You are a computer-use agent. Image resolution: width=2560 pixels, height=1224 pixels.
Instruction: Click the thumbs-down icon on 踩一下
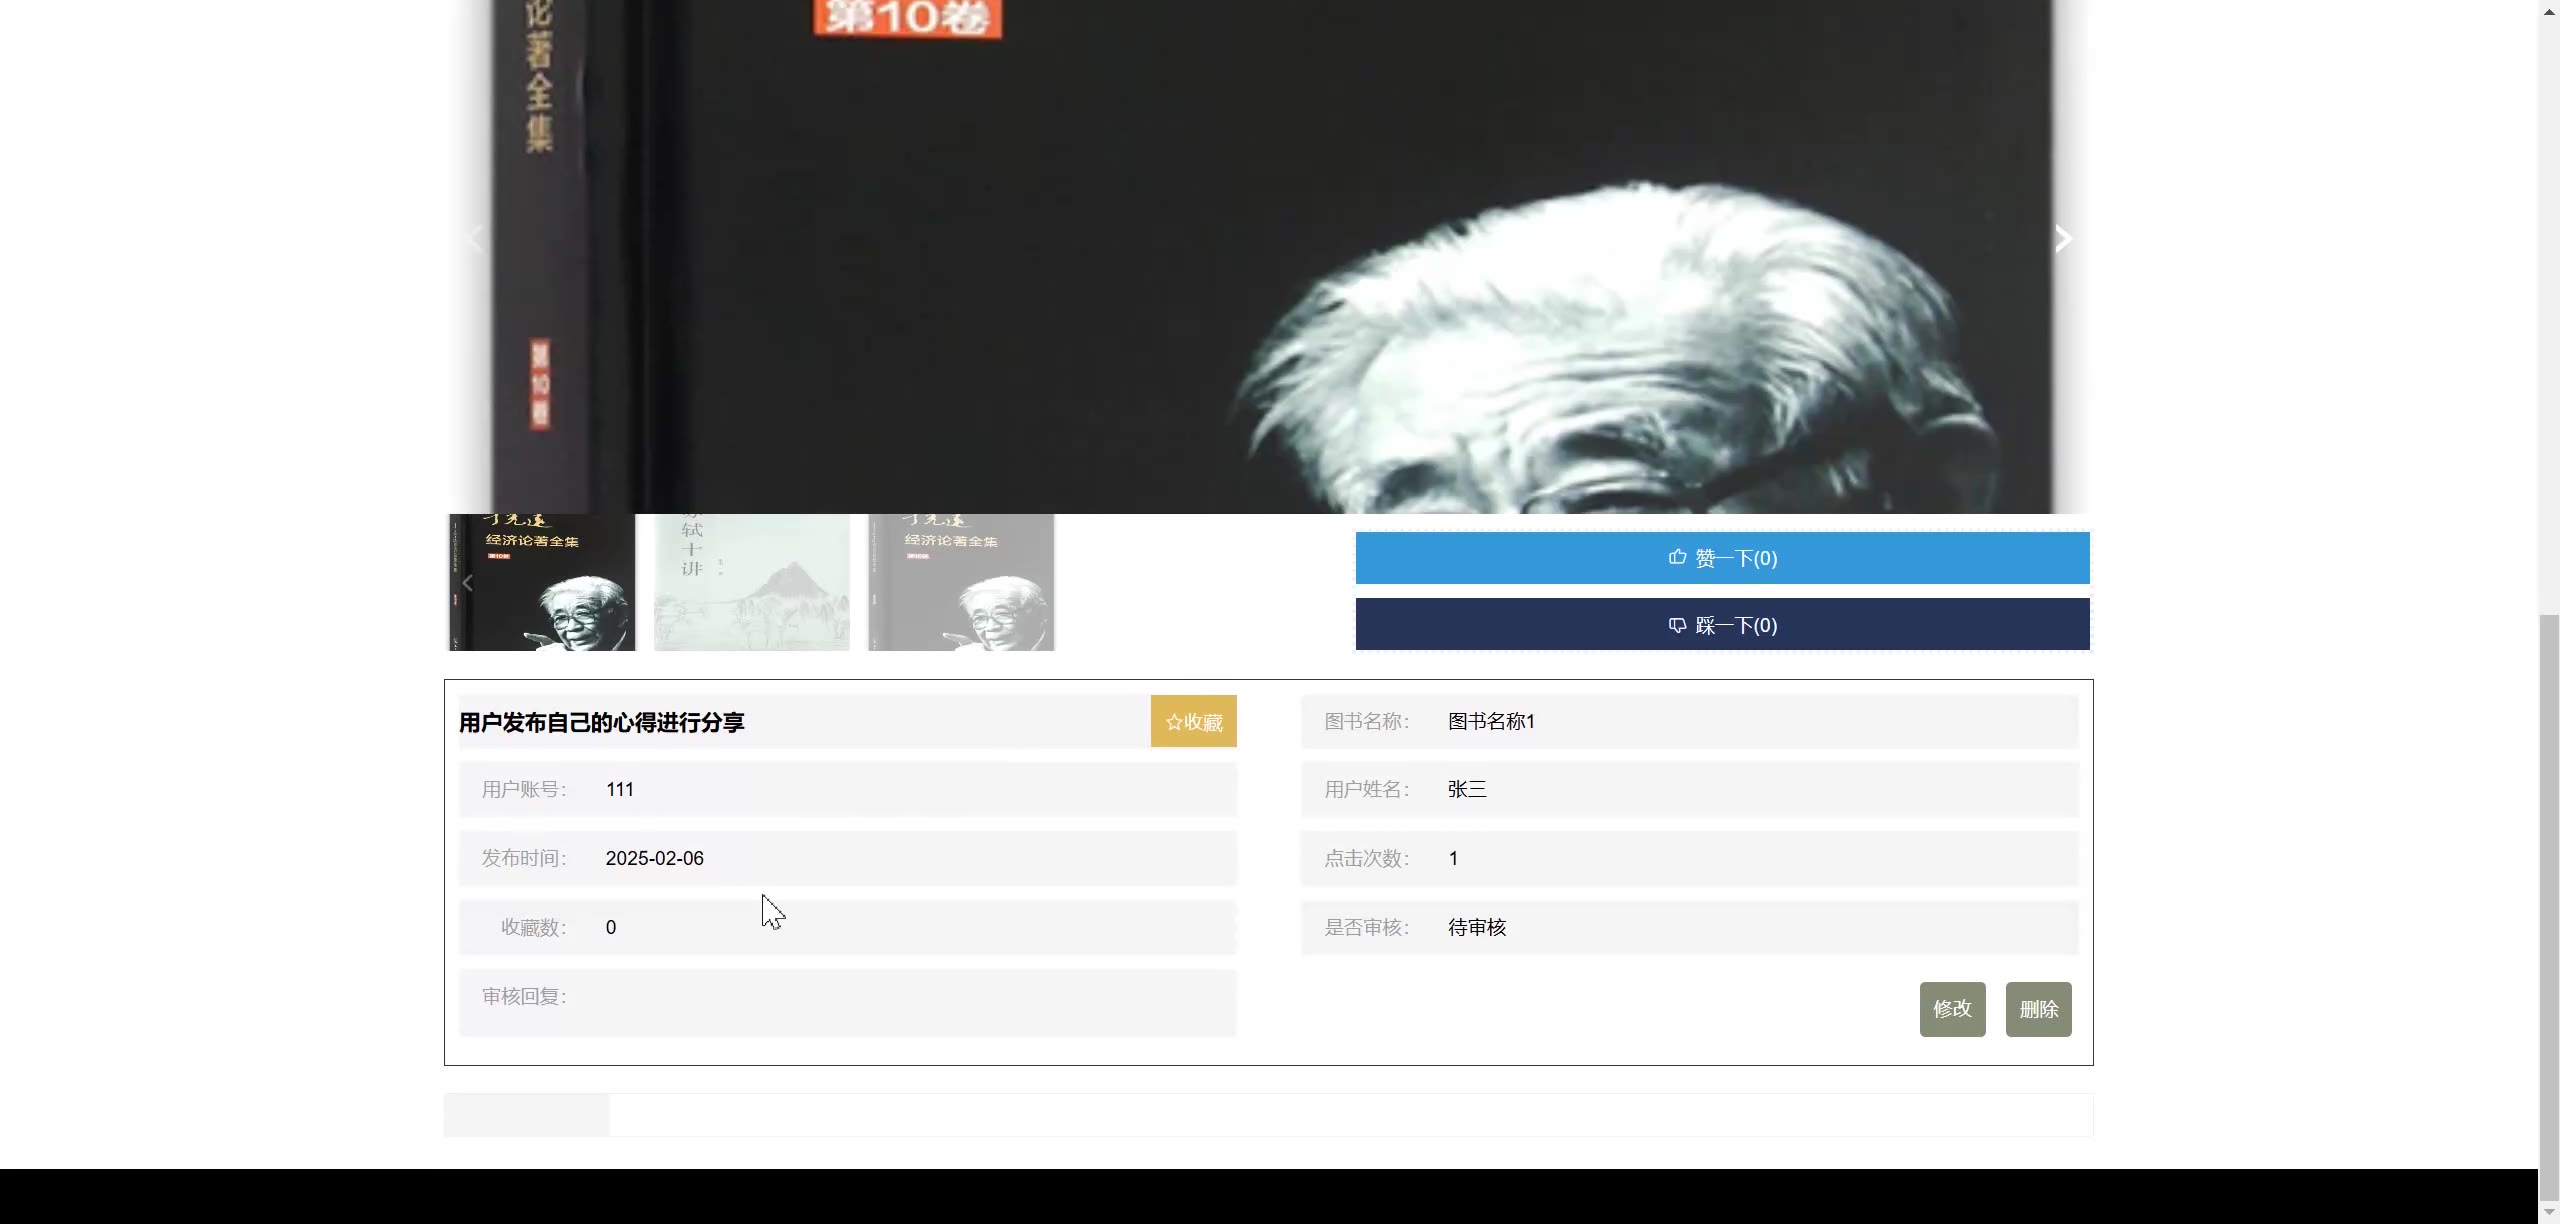click(1677, 625)
